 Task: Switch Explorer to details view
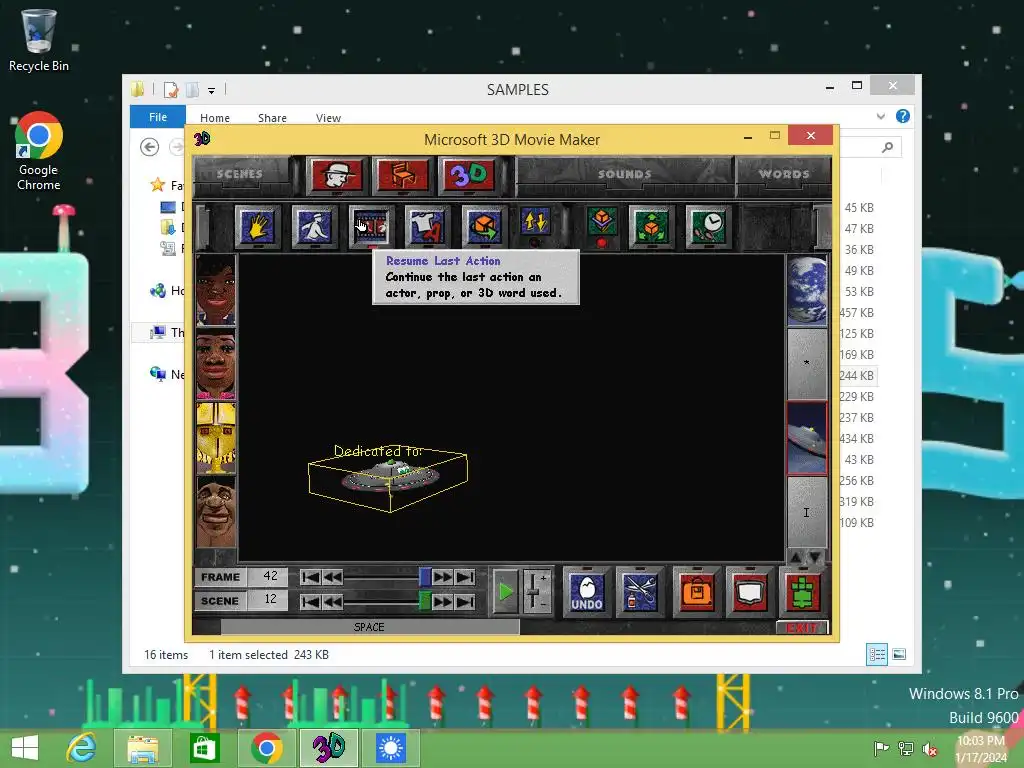[876, 654]
